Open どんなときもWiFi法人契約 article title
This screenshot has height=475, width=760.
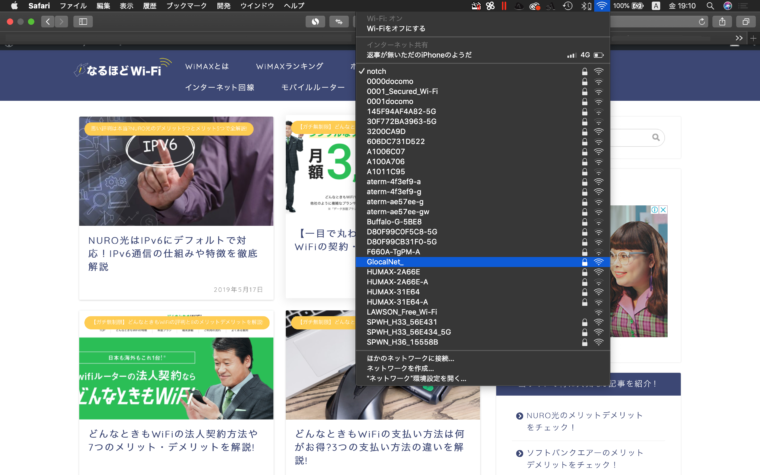pyautogui.click(x=173, y=440)
